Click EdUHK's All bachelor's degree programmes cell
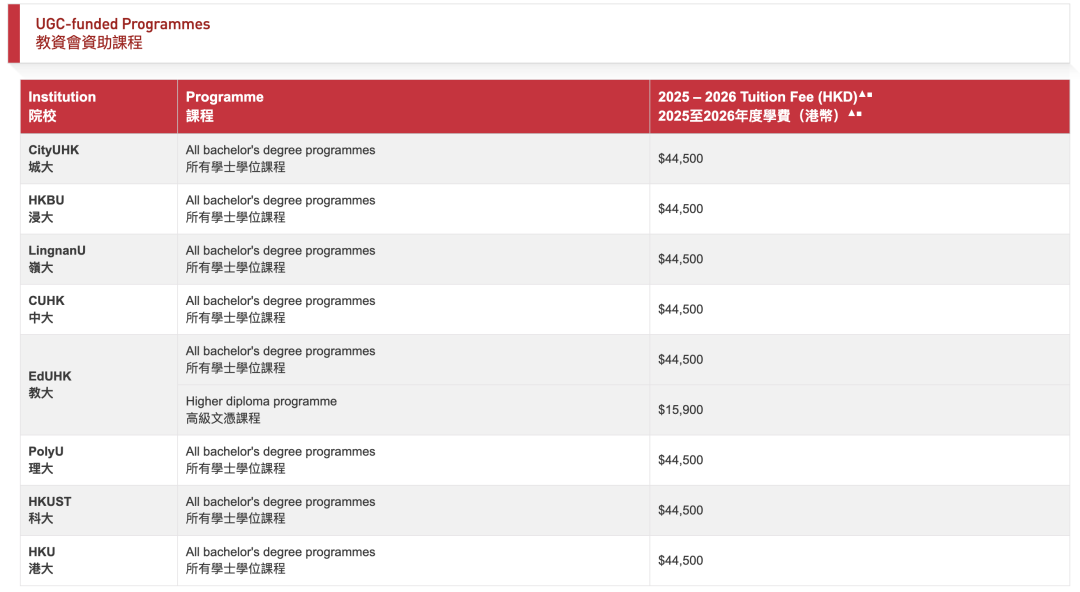1080x592 pixels. tap(413, 360)
